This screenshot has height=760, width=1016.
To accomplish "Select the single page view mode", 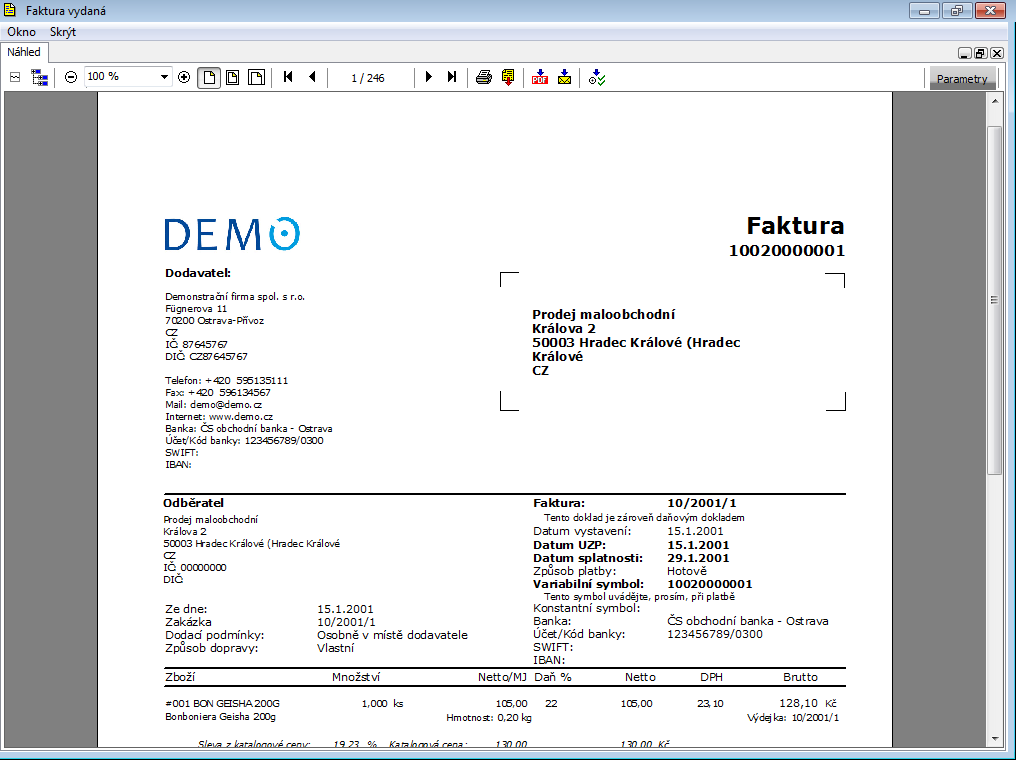I will click(x=209, y=78).
